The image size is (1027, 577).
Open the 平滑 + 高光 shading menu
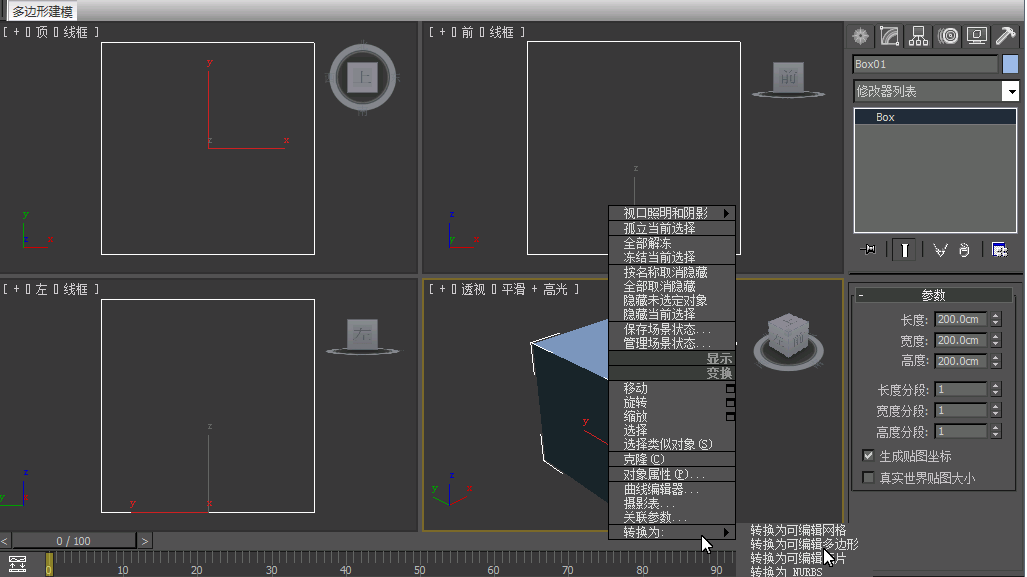click(x=534, y=289)
